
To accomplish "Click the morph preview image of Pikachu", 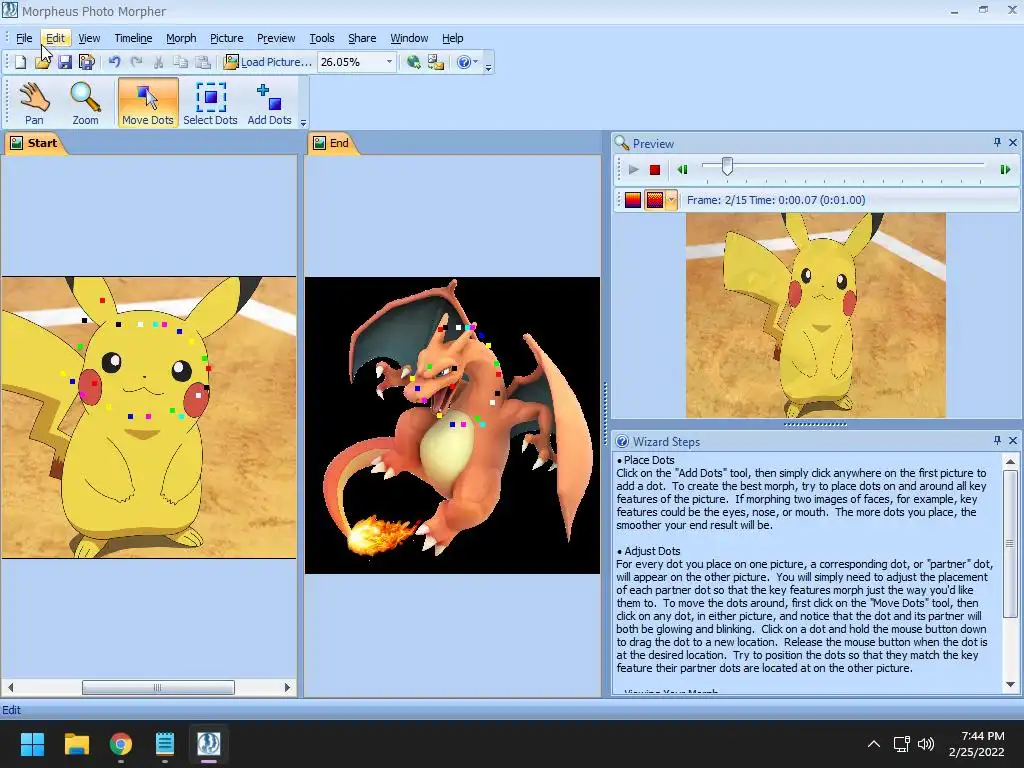I will [815, 315].
